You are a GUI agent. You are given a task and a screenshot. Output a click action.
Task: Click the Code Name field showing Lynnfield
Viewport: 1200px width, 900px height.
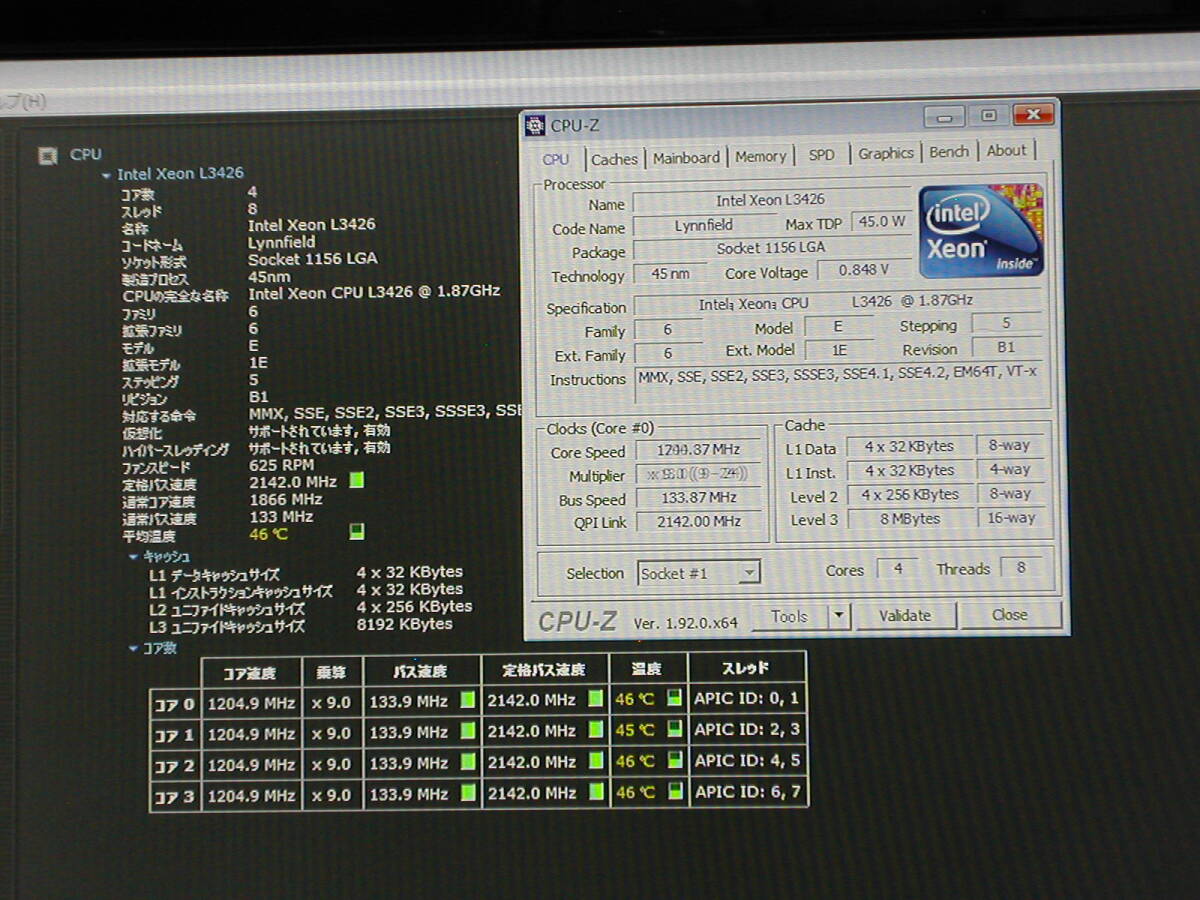point(703,226)
